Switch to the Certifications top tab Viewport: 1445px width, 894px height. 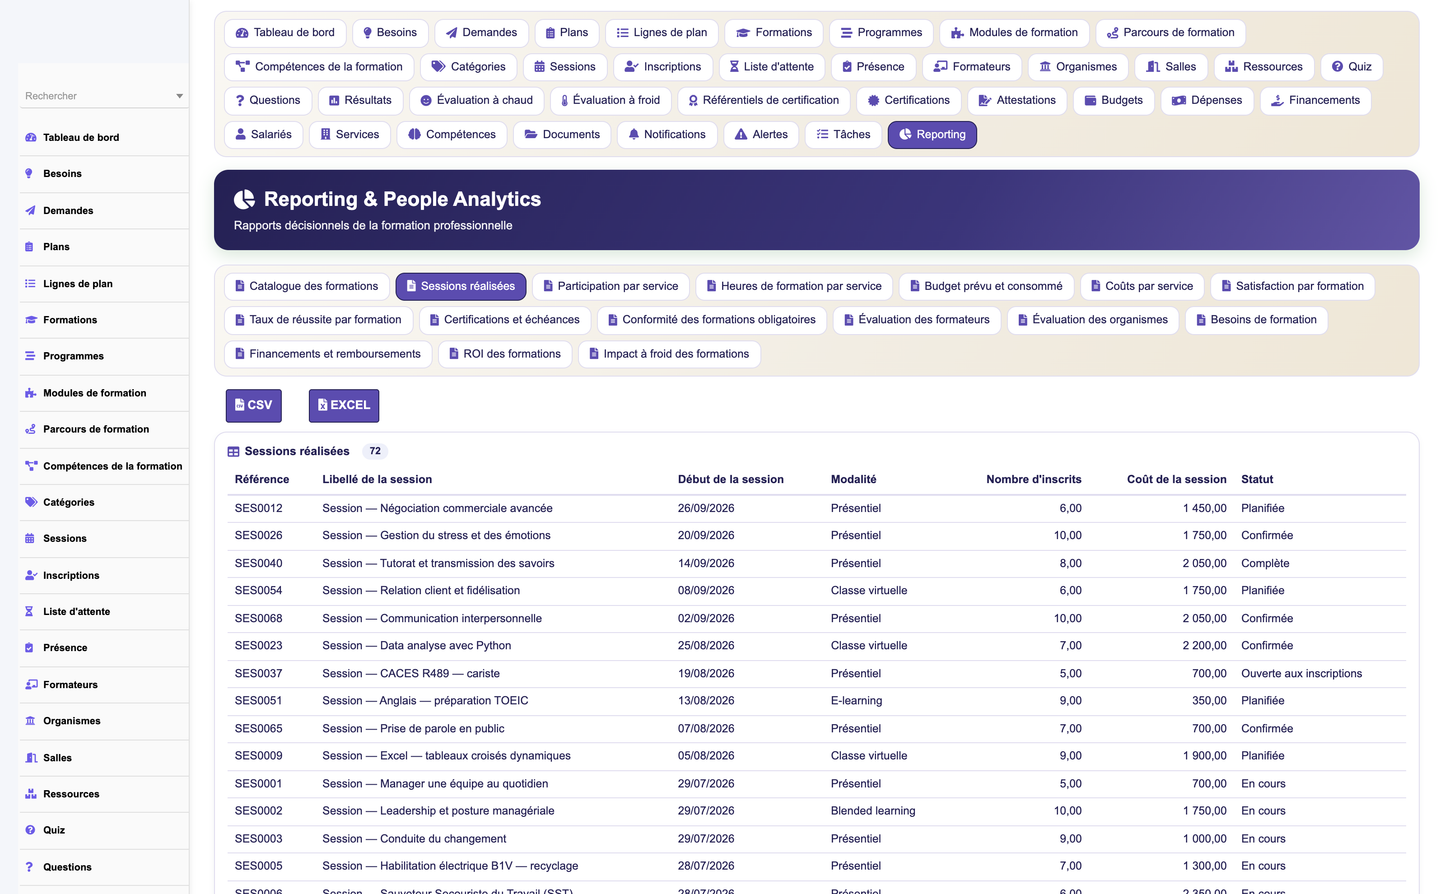909,100
